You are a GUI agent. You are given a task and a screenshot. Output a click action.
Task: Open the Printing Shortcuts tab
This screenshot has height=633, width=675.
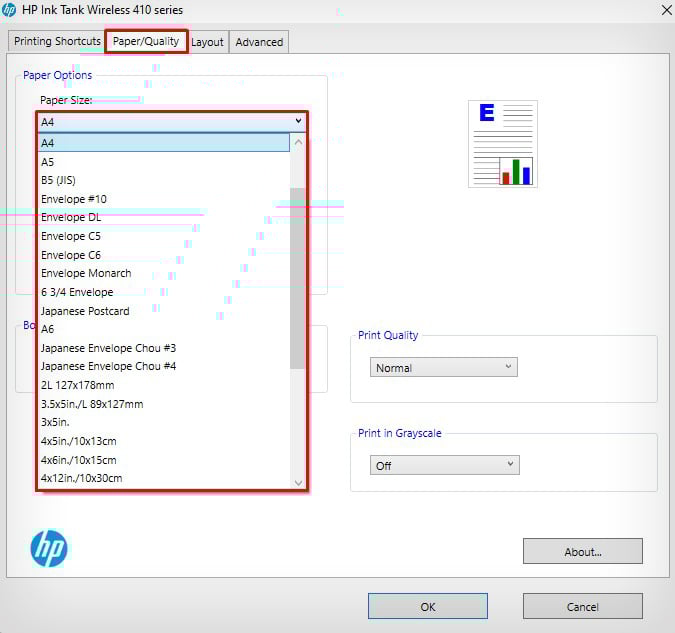point(57,41)
